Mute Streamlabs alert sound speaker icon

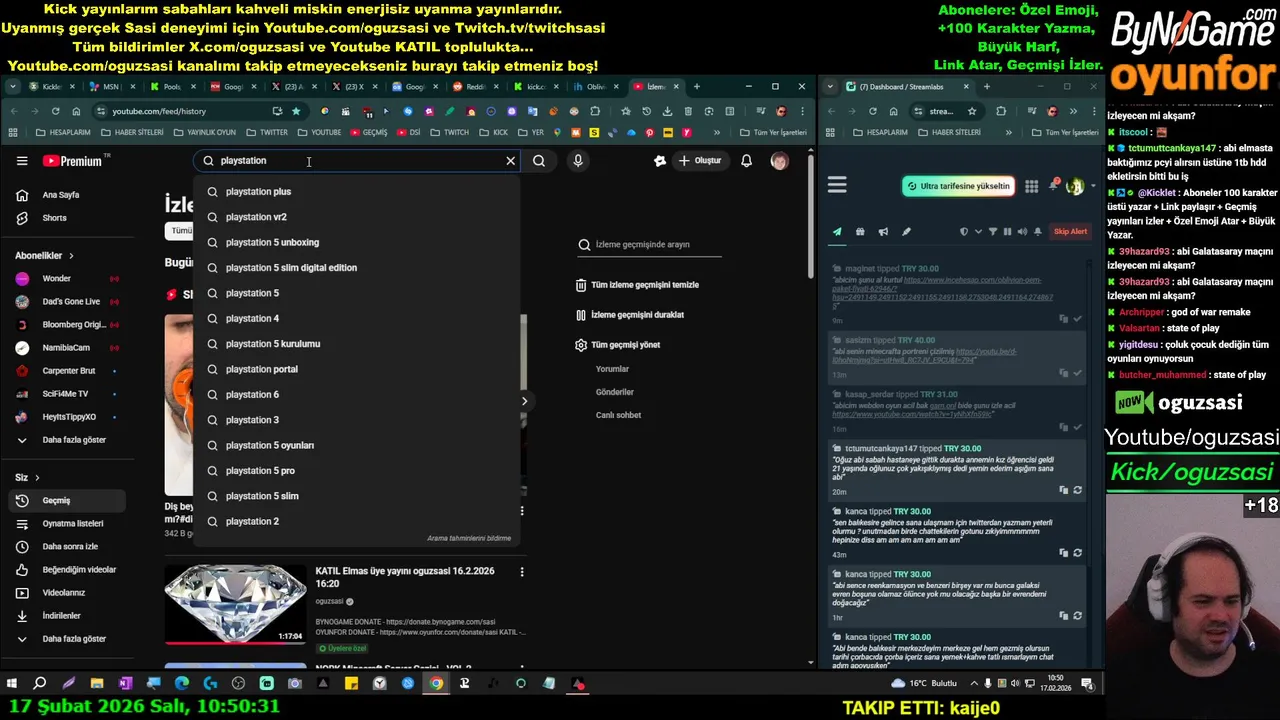click(x=1022, y=232)
